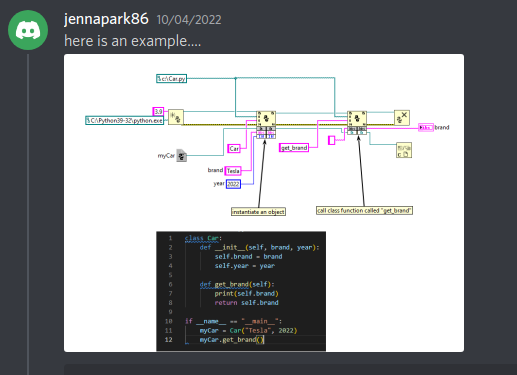Screen dimensions: 517x375
Task: Click the Tesla brand string control
Action: (x=233, y=171)
